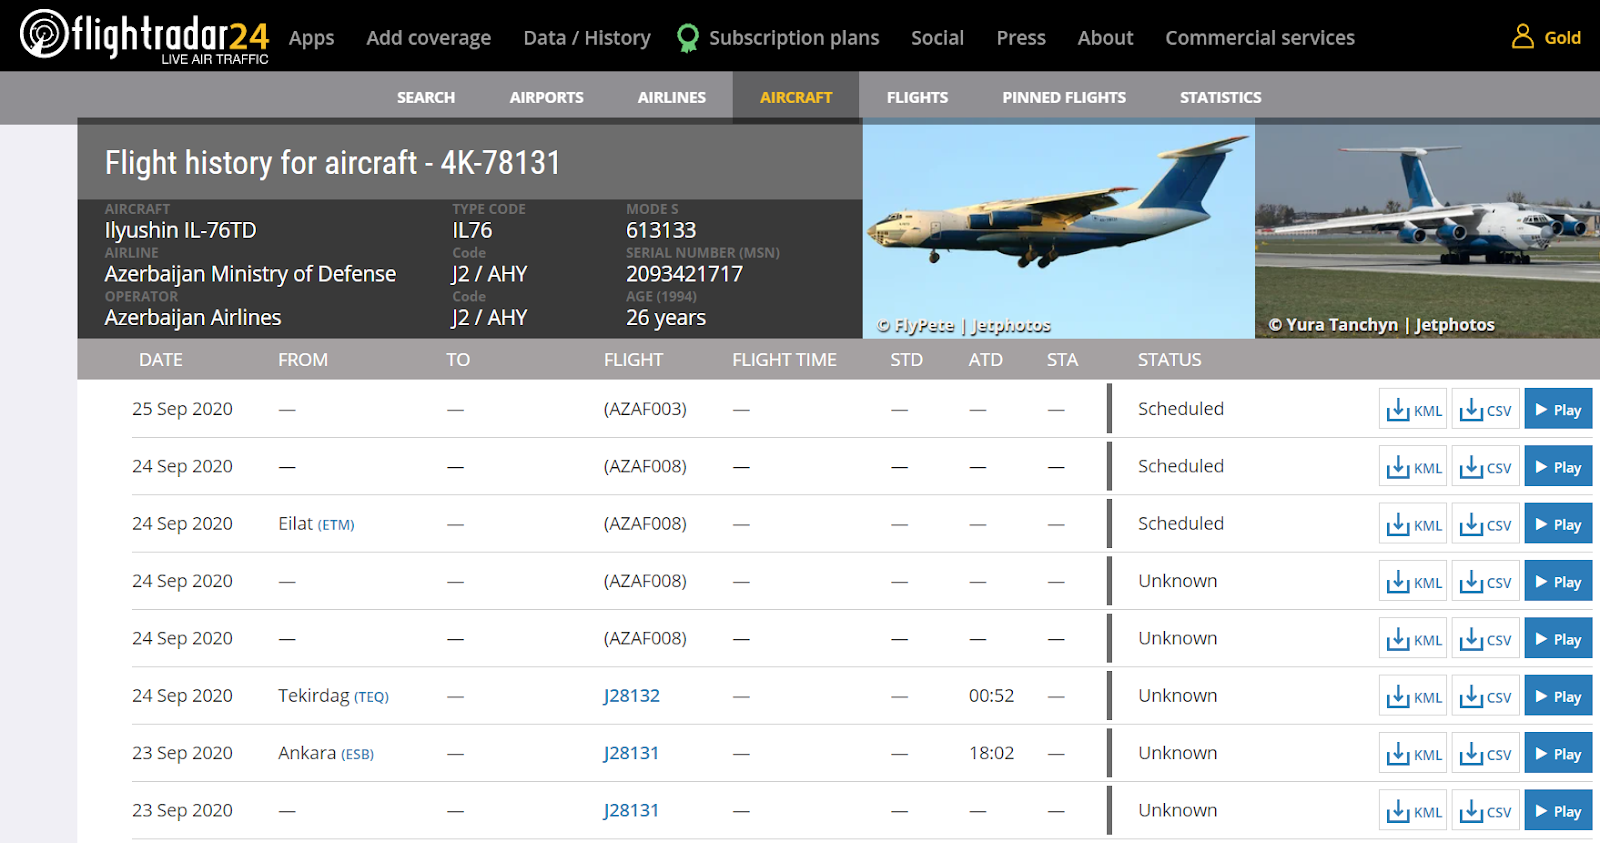View the FlyPete aircraft-in-flight photo
The height and width of the screenshot is (843, 1600).
coord(1059,231)
